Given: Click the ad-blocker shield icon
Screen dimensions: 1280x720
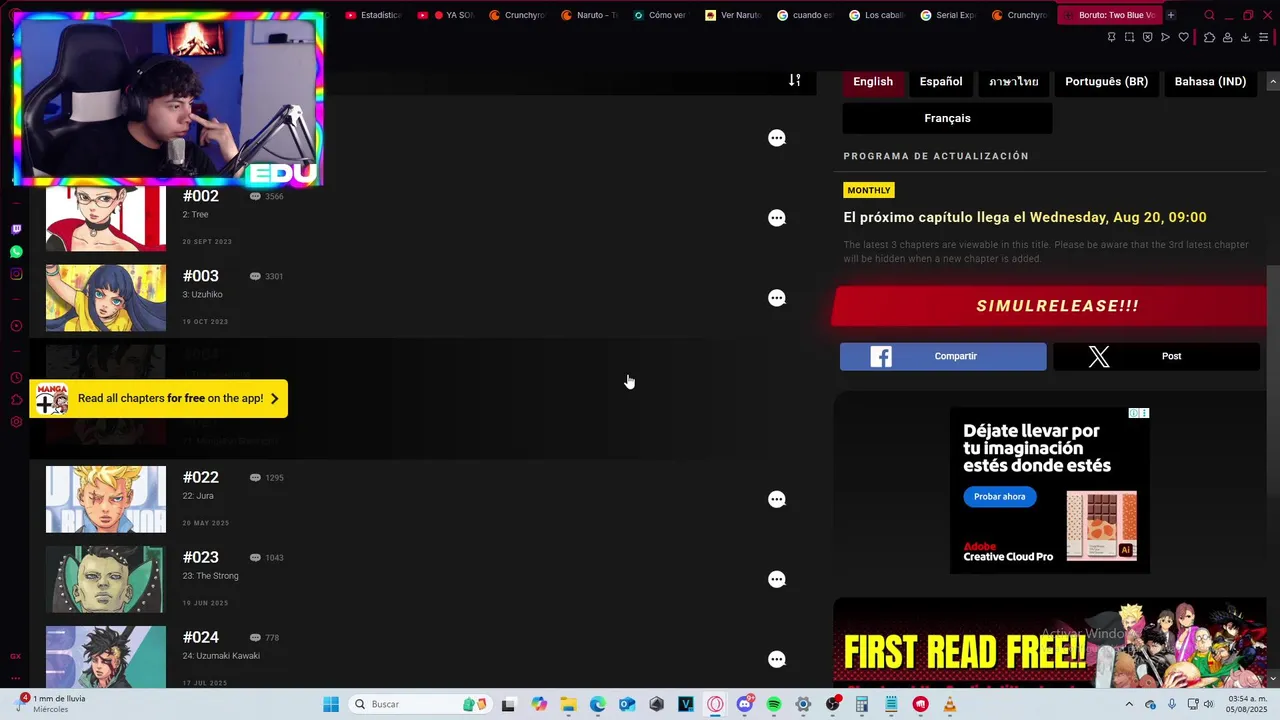Looking at the screenshot, I should (1147, 37).
